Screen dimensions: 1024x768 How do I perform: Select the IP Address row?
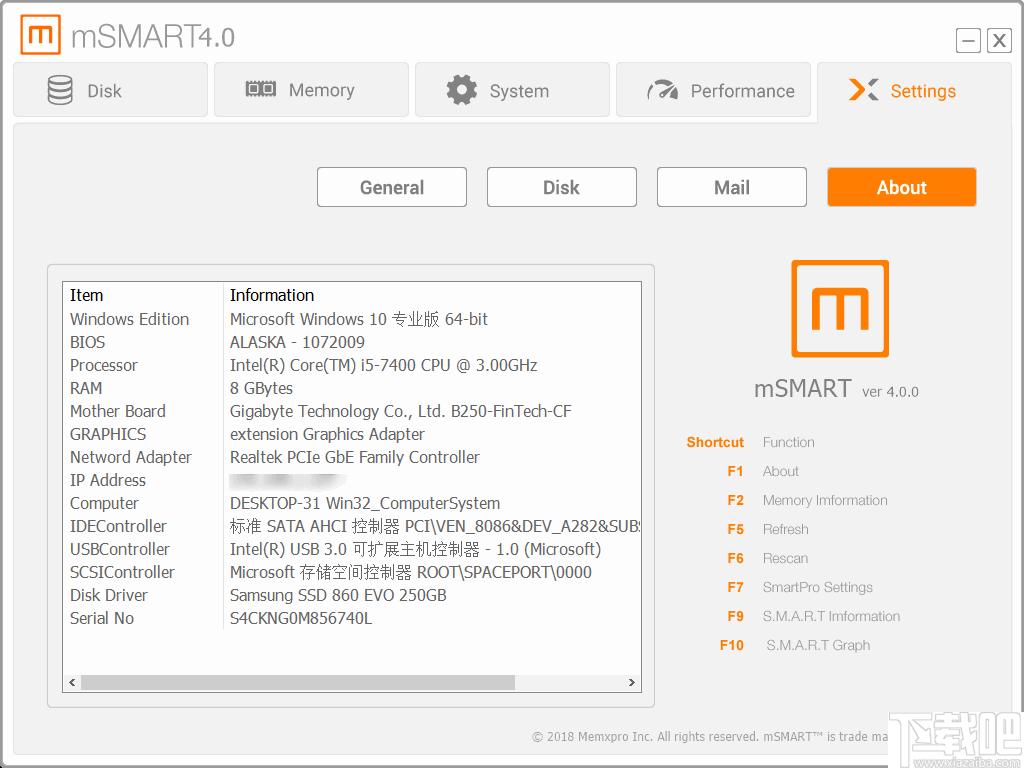[x=352, y=480]
